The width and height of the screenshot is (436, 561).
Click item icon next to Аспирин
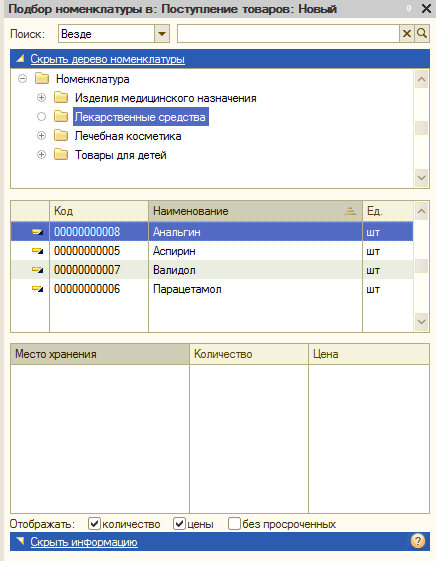[37, 251]
